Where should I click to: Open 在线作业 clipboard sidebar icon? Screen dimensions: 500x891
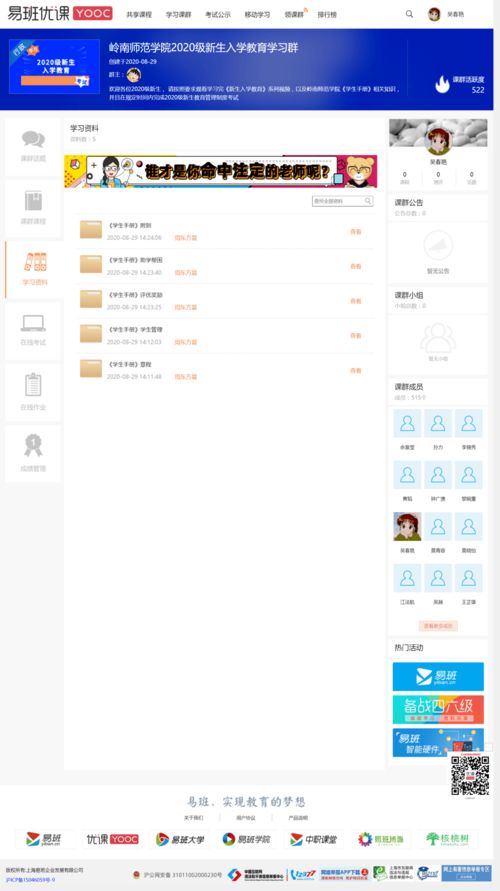[33, 385]
